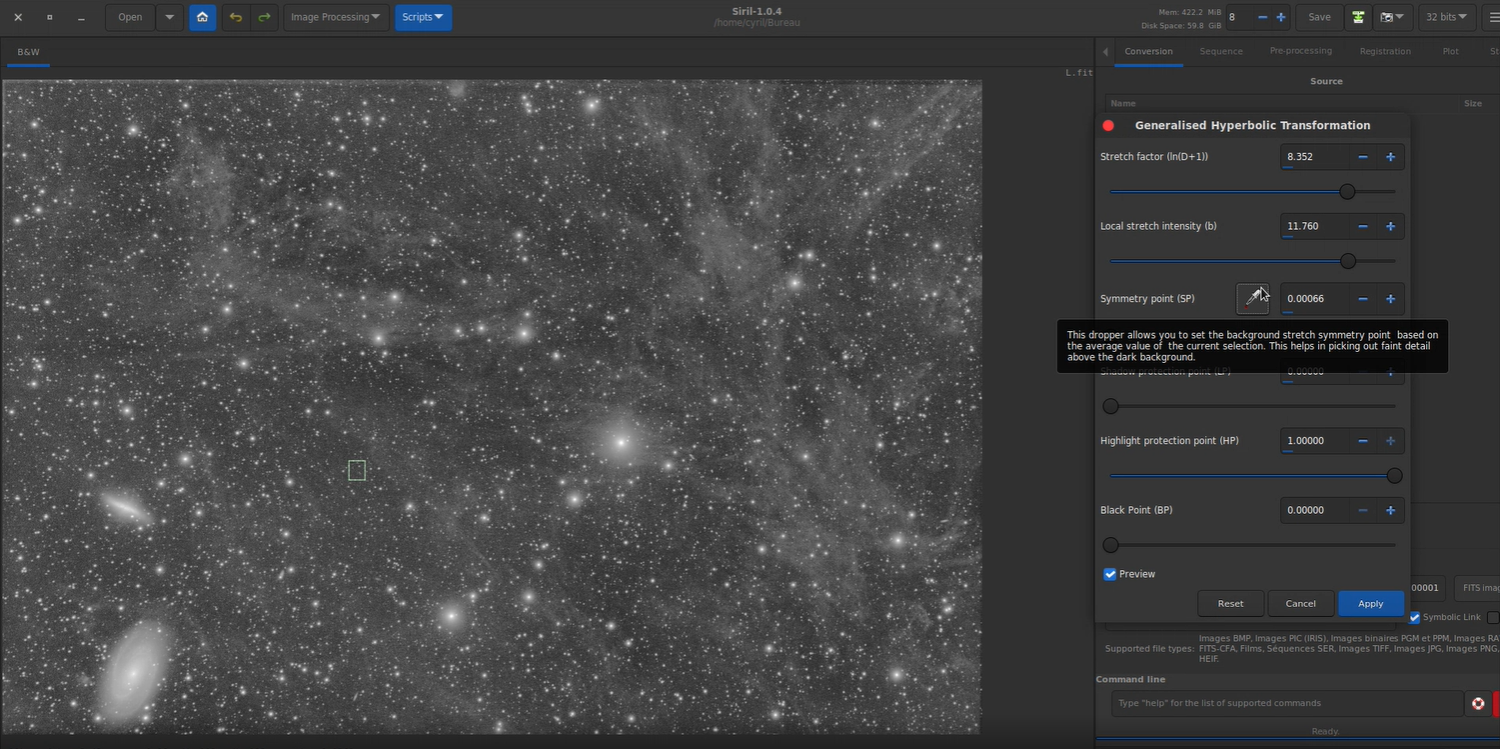Click the Save button

click(1320, 17)
